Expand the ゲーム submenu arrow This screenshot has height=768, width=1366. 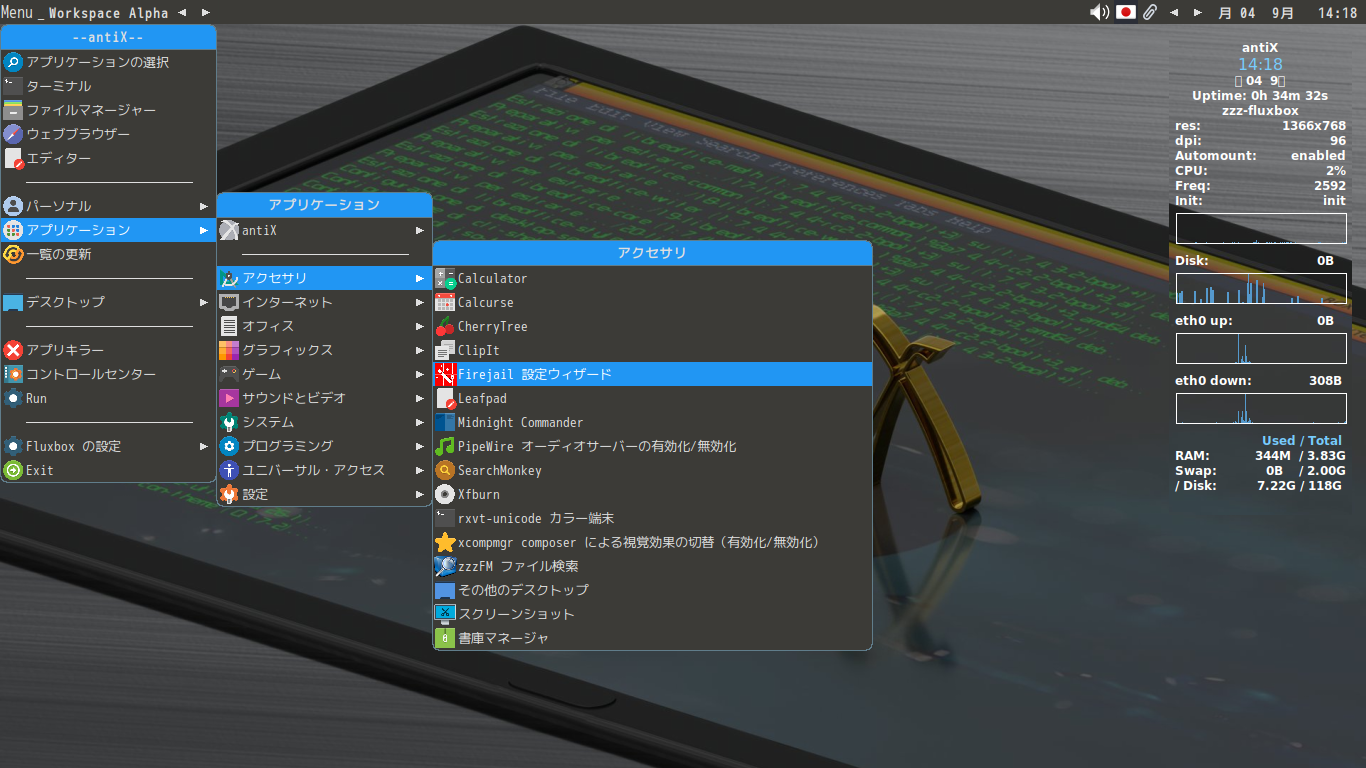pos(420,374)
